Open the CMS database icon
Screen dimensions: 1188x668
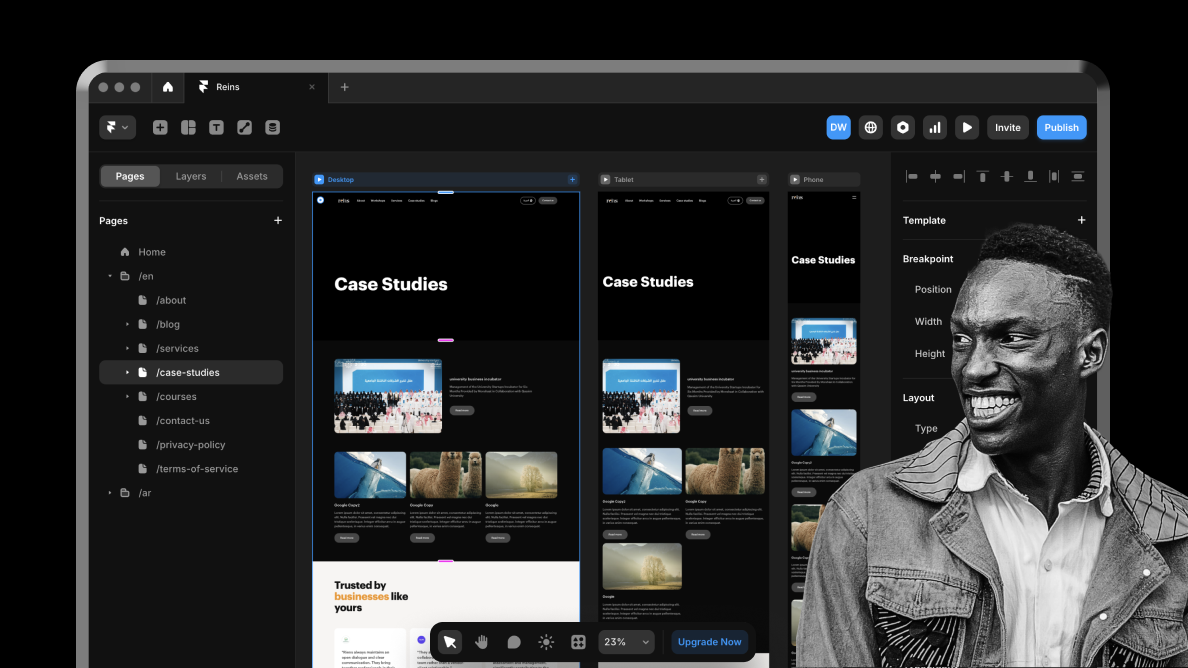click(x=272, y=128)
